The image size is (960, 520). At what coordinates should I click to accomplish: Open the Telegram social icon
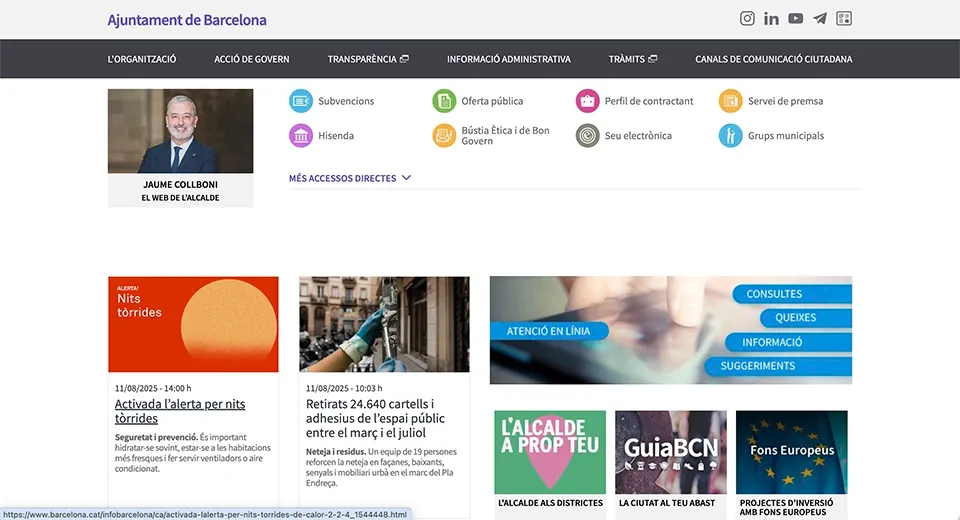[820, 18]
